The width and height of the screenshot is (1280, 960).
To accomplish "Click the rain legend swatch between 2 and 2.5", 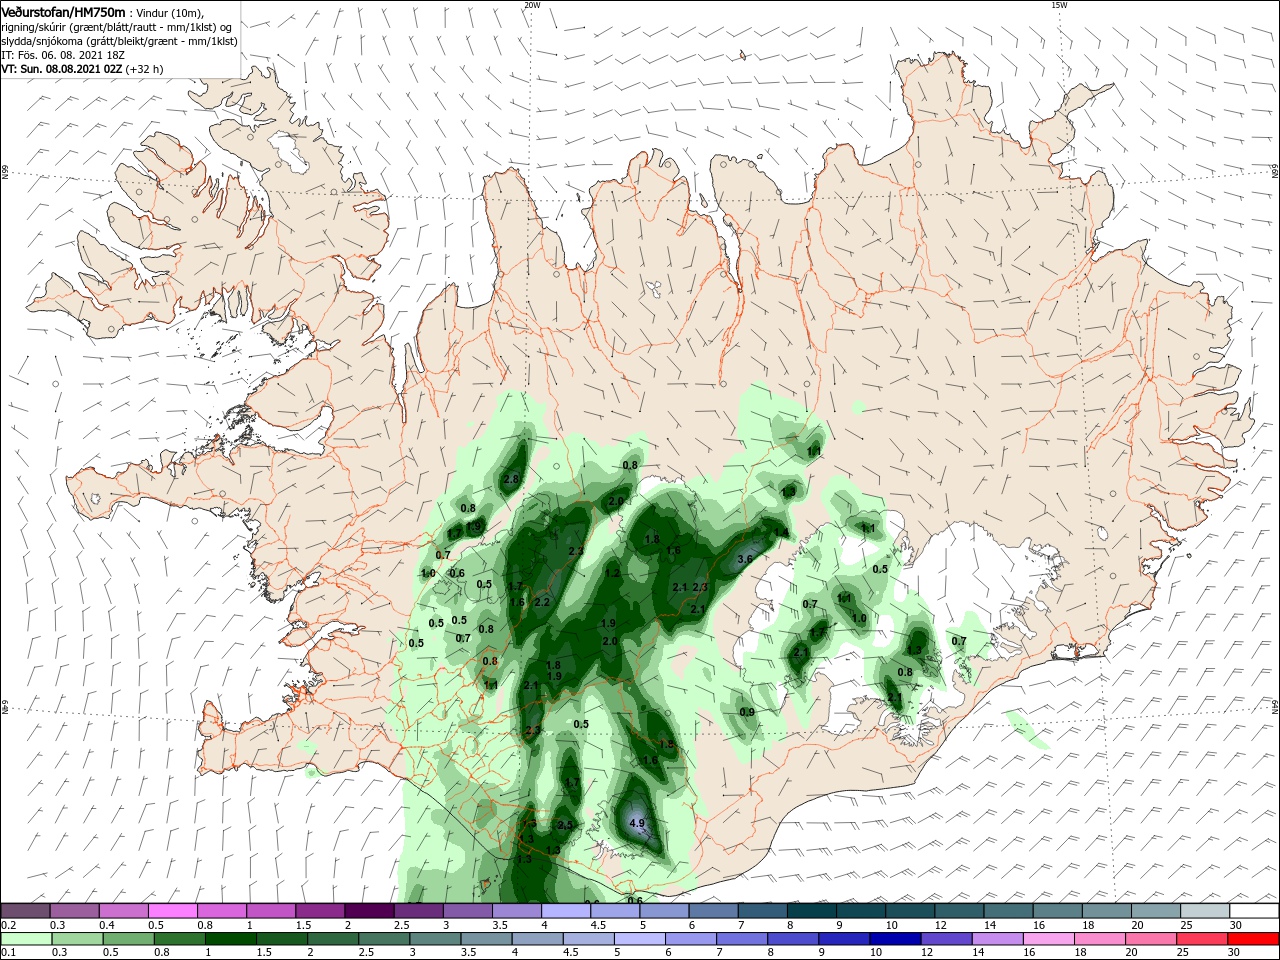I will [x=334, y=939].
